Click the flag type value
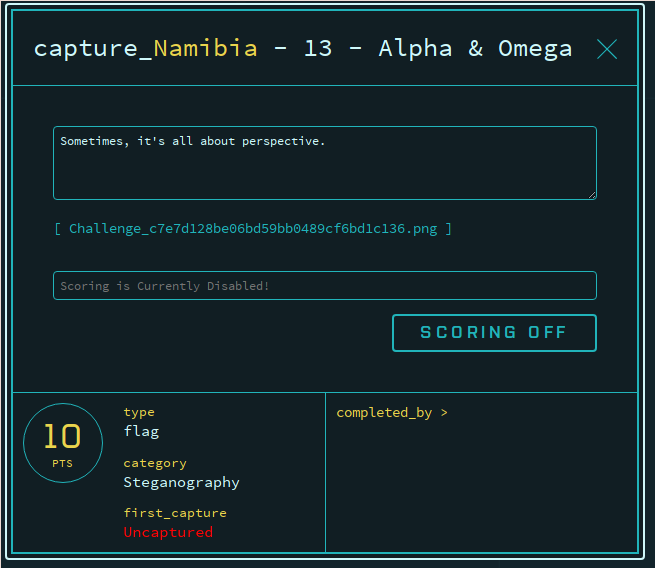Image resolution: width=655 pixels, height=568 pixels. [142, 431]
